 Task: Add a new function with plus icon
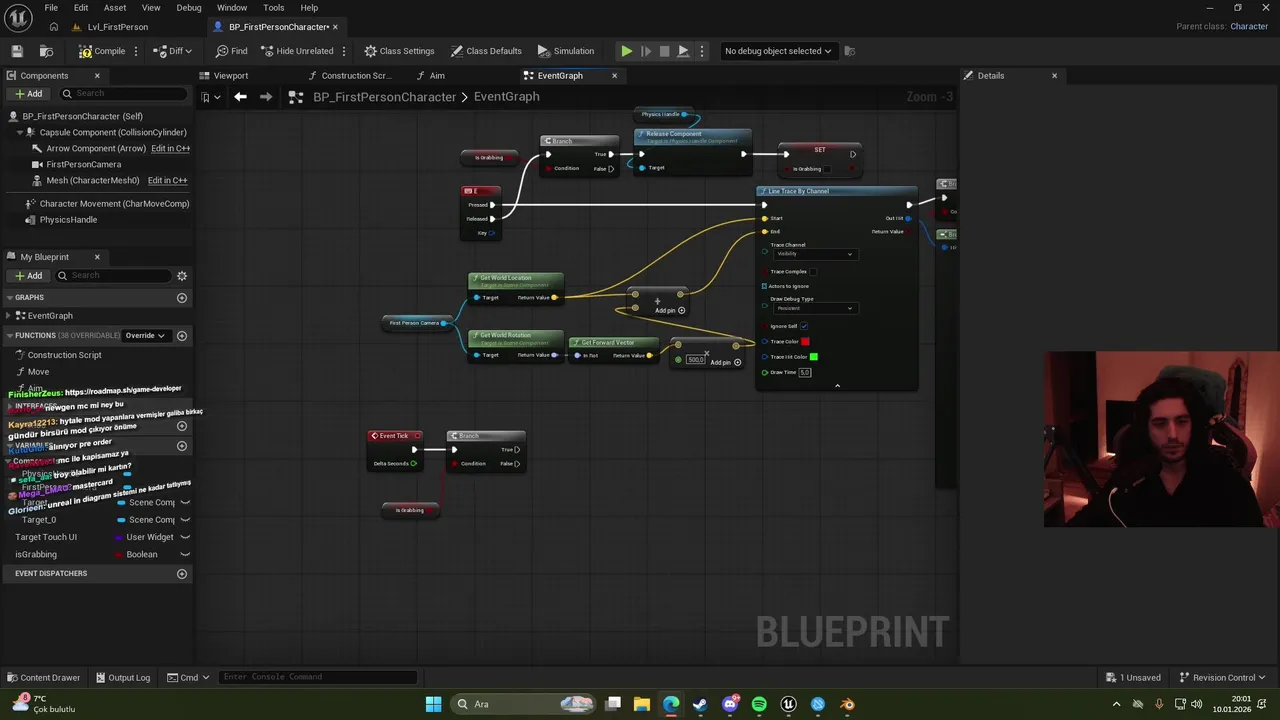pos(182,336)
